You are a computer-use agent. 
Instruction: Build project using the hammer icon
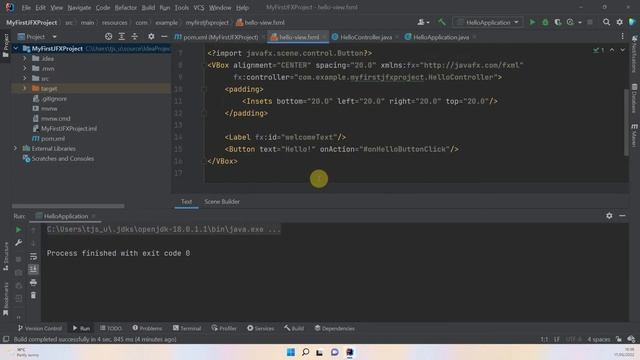click(x=442, y=22)
